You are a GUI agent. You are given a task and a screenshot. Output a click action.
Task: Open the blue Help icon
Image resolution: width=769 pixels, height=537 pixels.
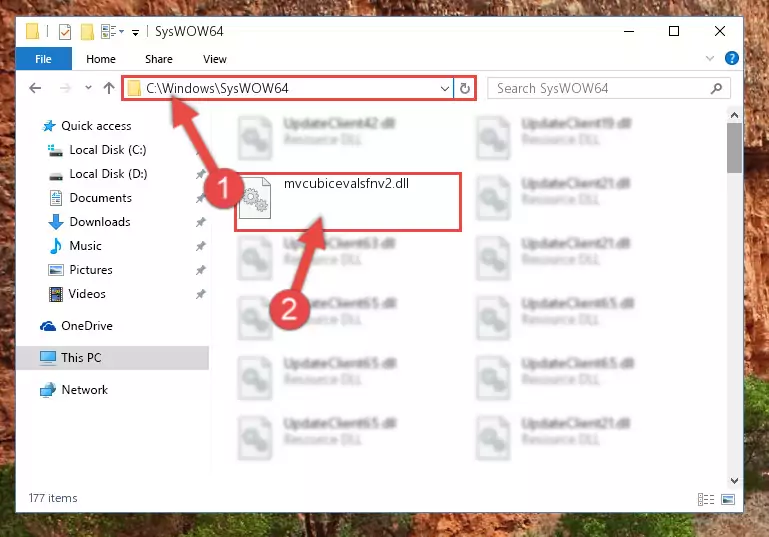(x=731, y=58)
